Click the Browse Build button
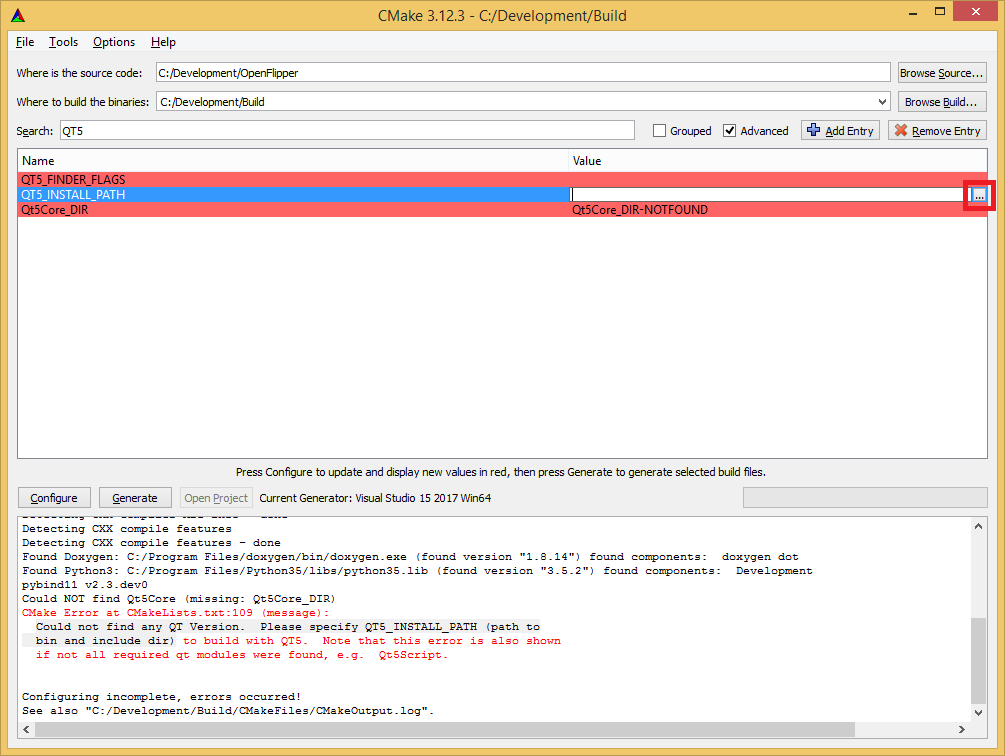 [941, 101]
